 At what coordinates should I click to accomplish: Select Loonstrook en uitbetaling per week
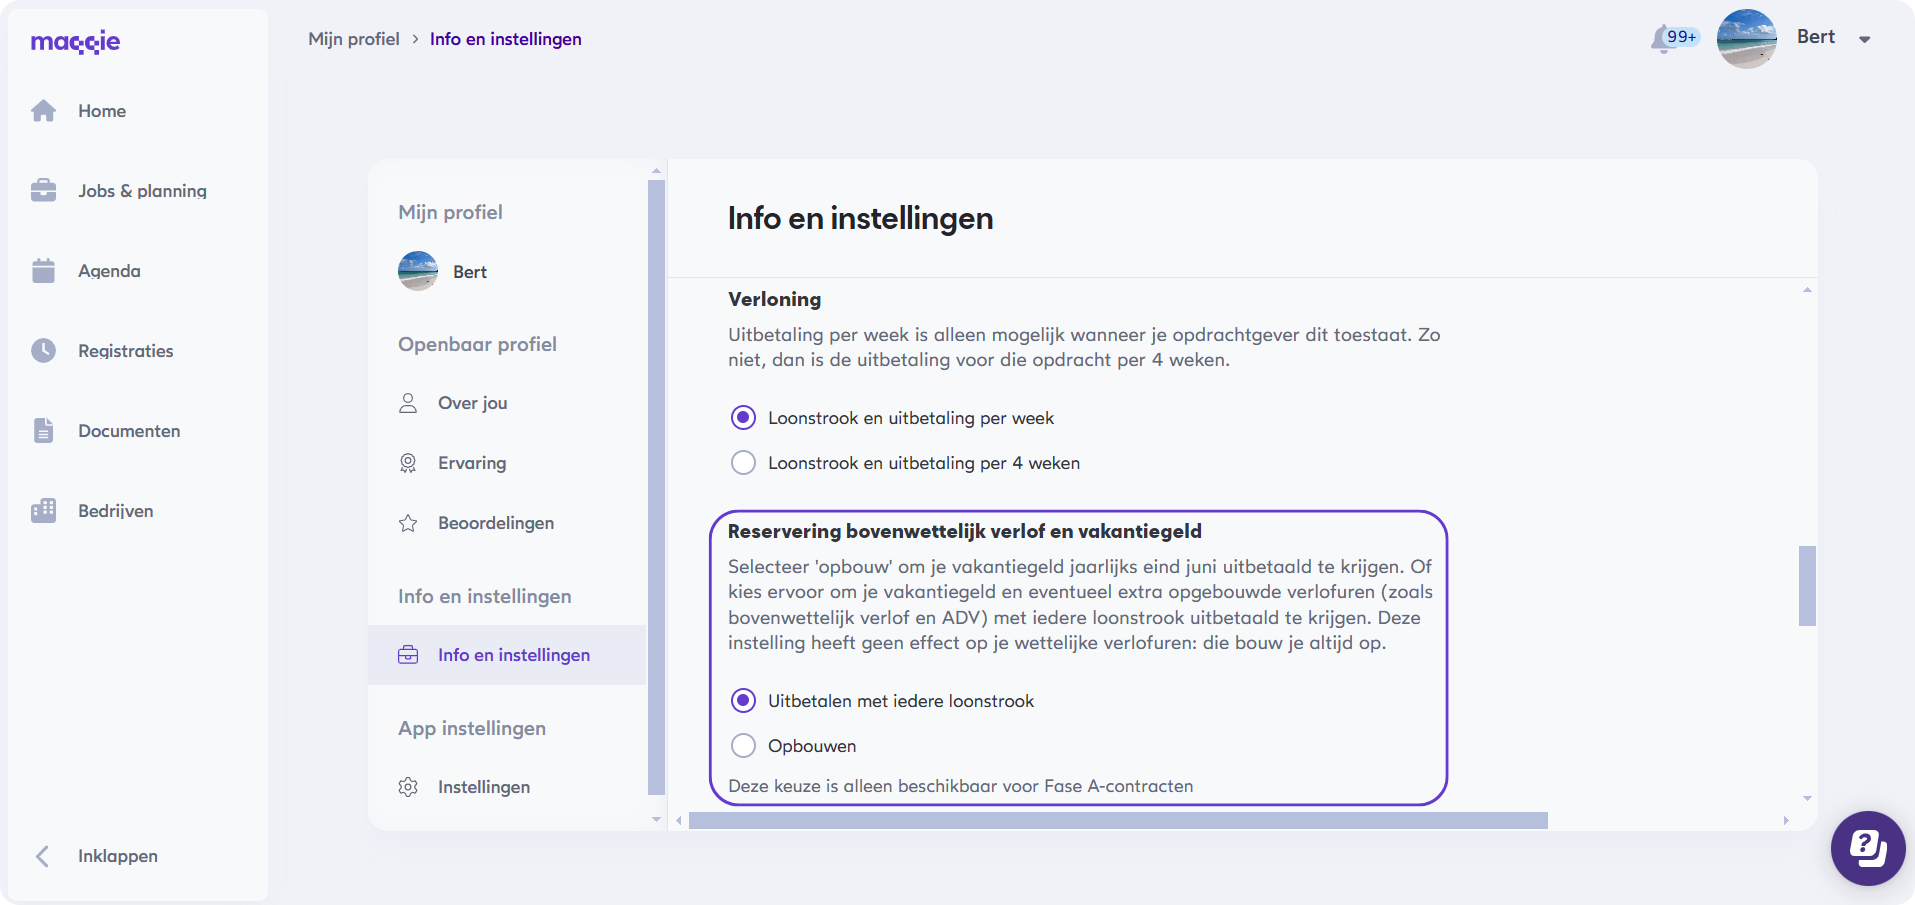pyautogui.click(x=743, y=418)
